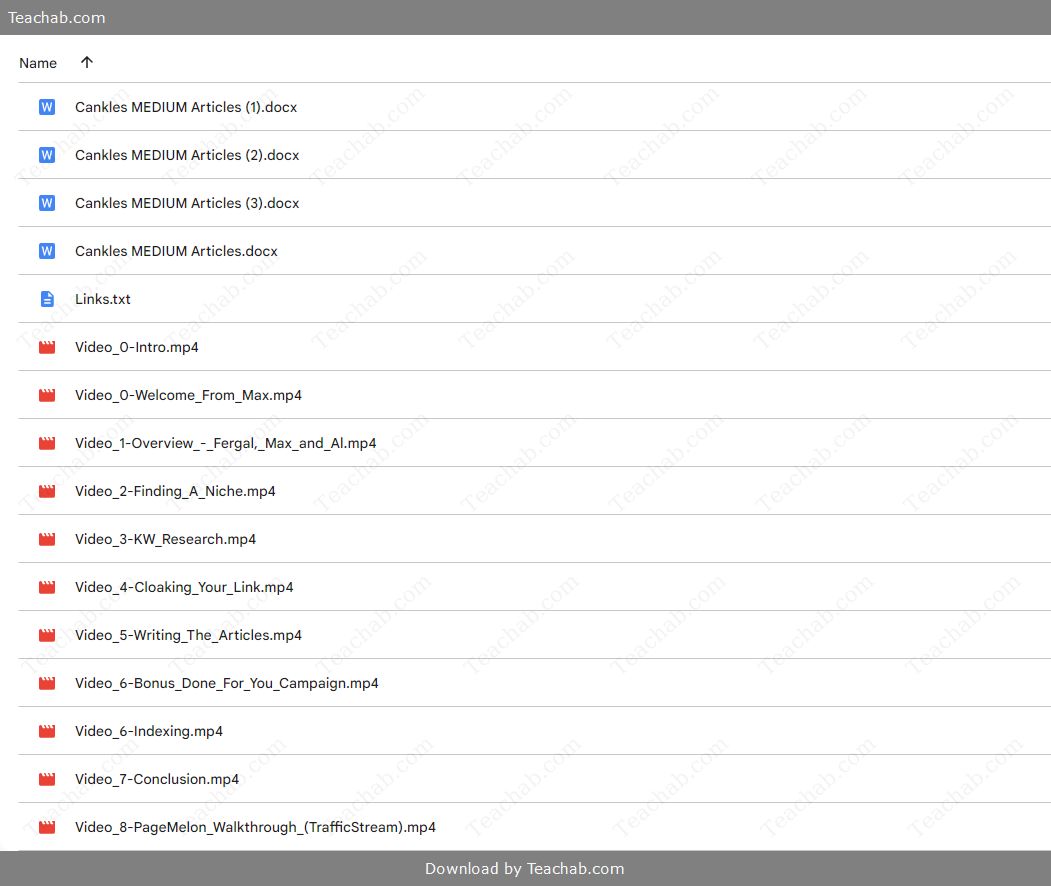Open the Links.txt file
Image resolution: width=1051 pixels, height=886 pixels.
pos(103,299)
